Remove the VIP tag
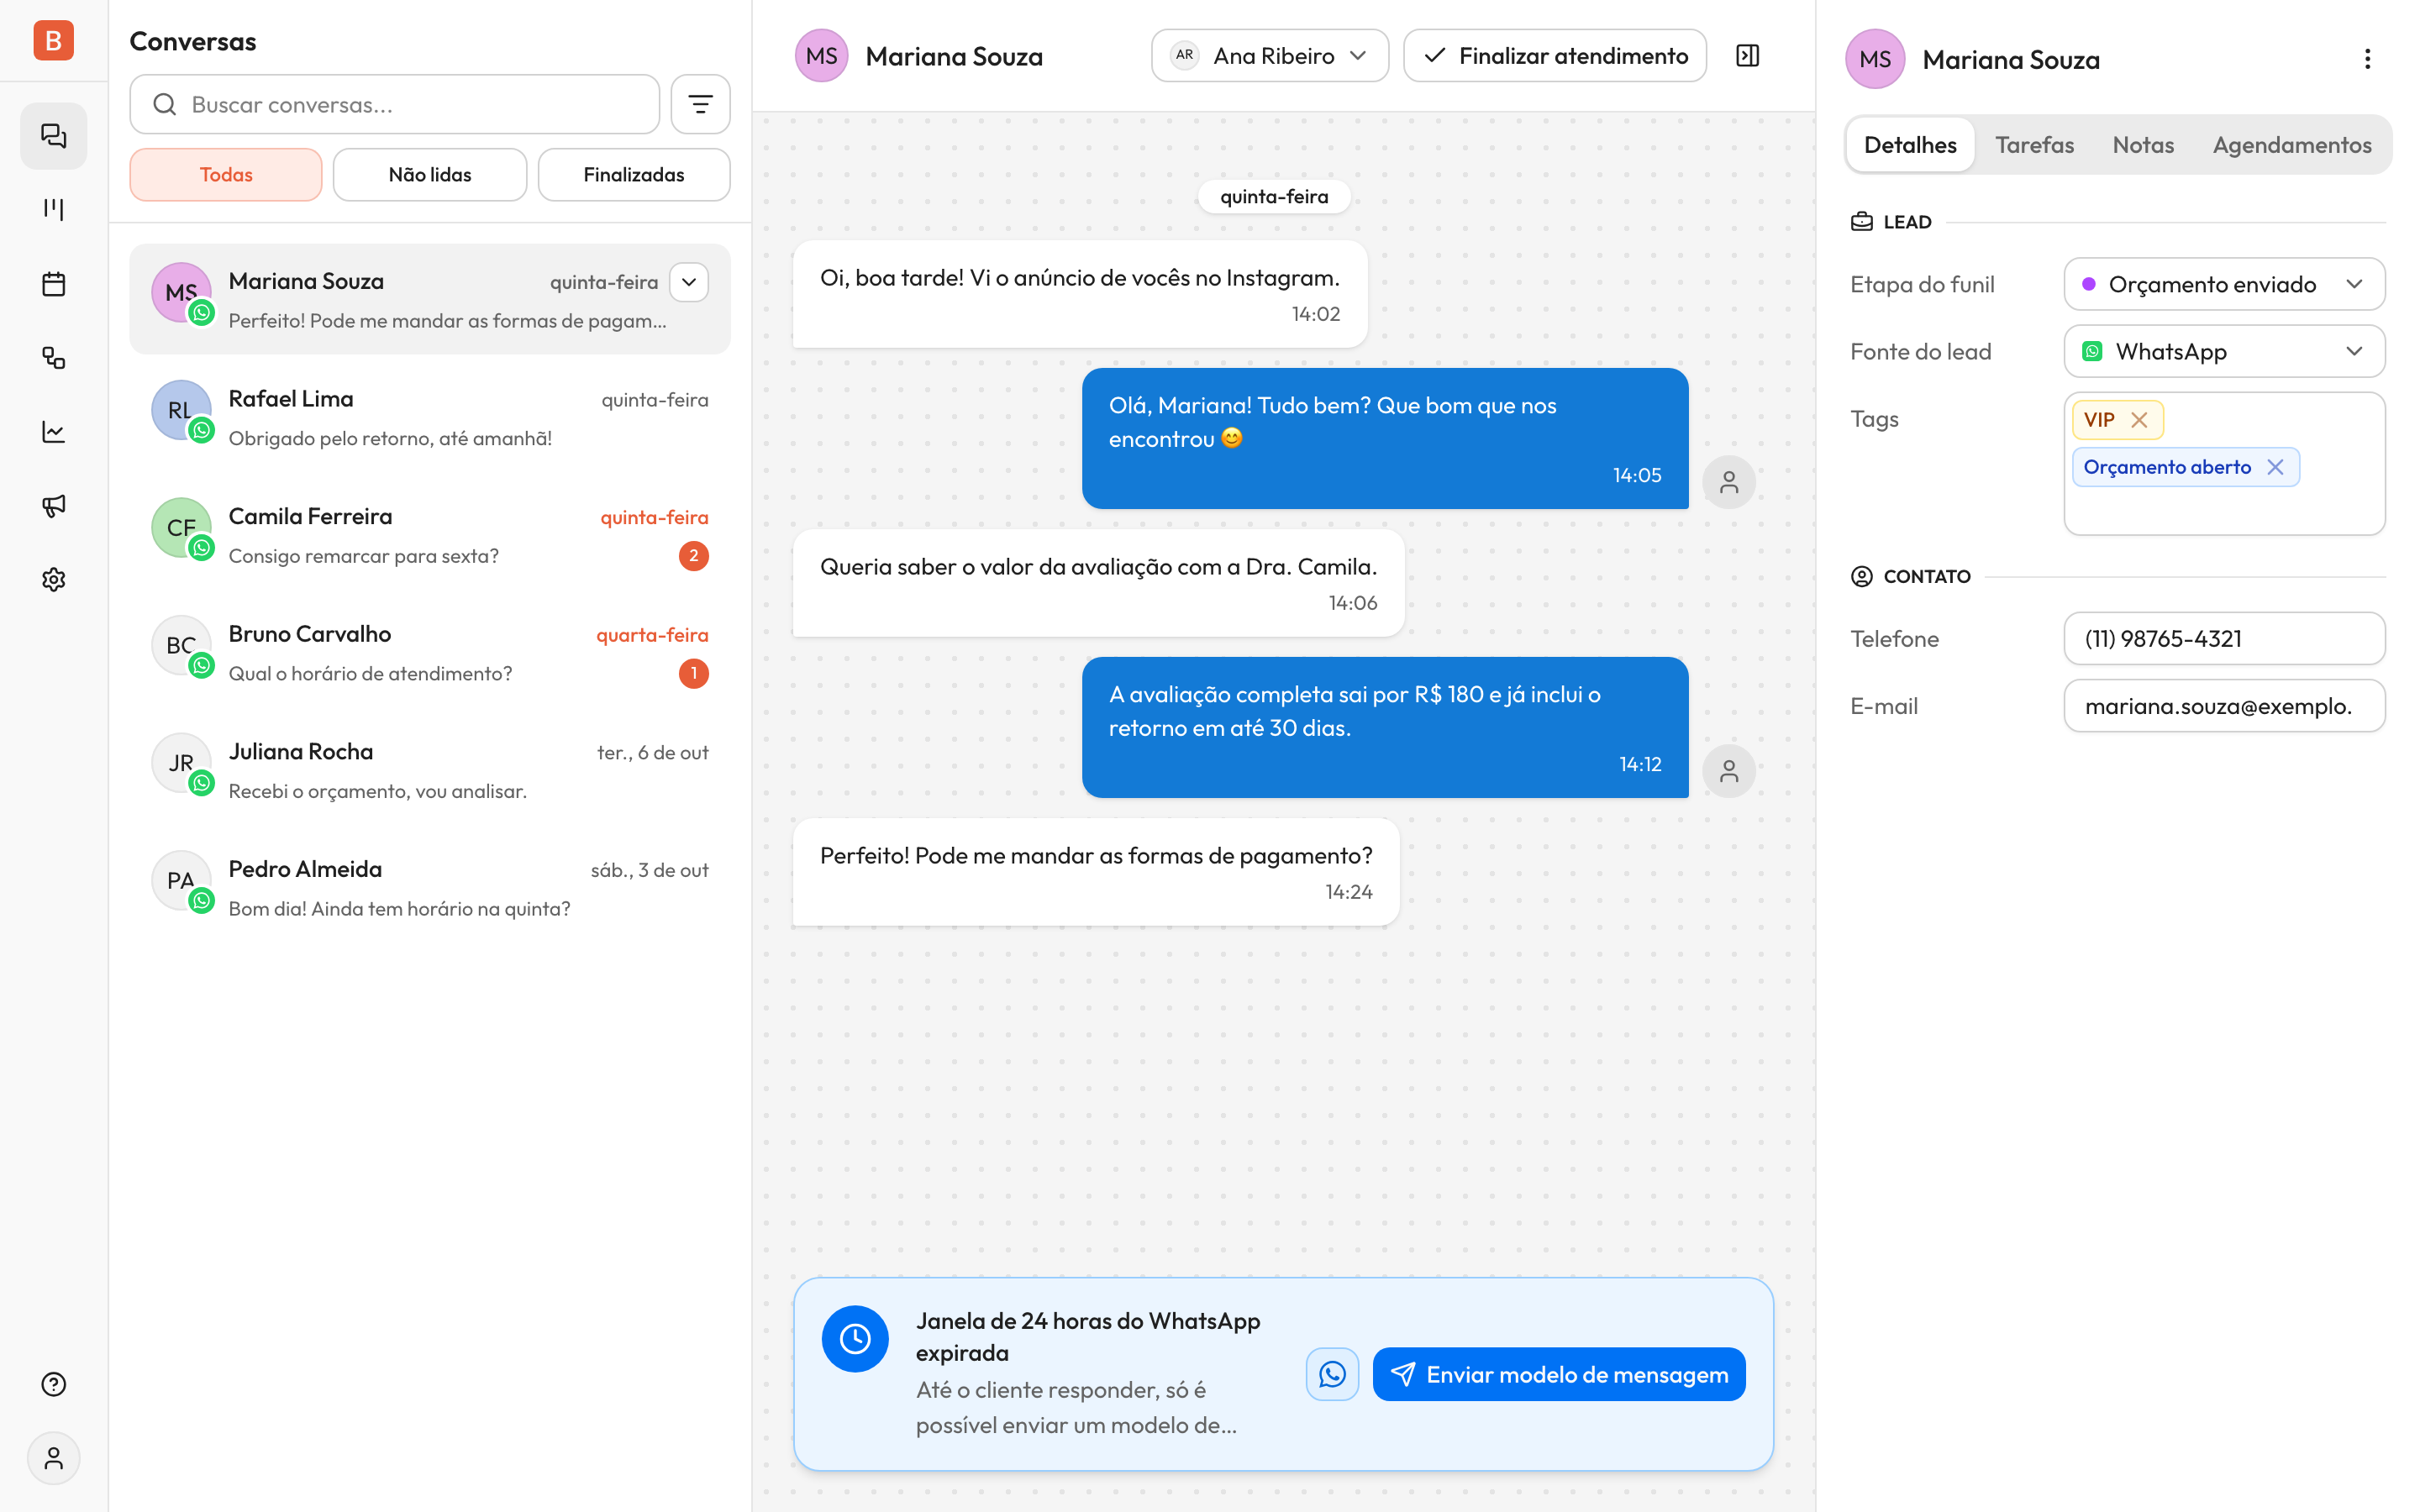Image resolution: width=2420 pixels, height=1512 pixels. (x=2139, y=420)
